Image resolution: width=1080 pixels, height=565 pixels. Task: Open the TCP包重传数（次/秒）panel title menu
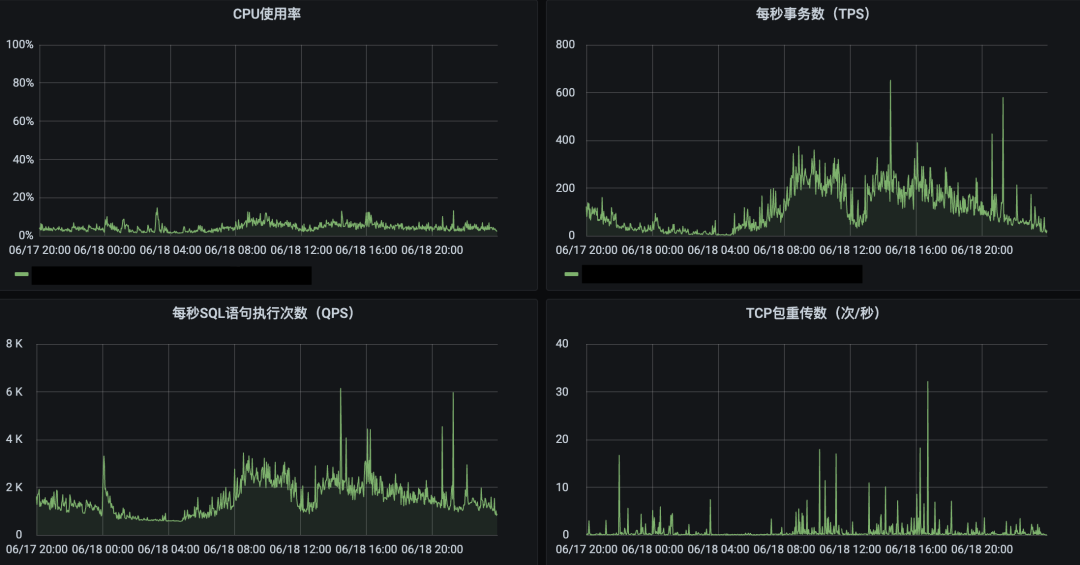[813, 314]
